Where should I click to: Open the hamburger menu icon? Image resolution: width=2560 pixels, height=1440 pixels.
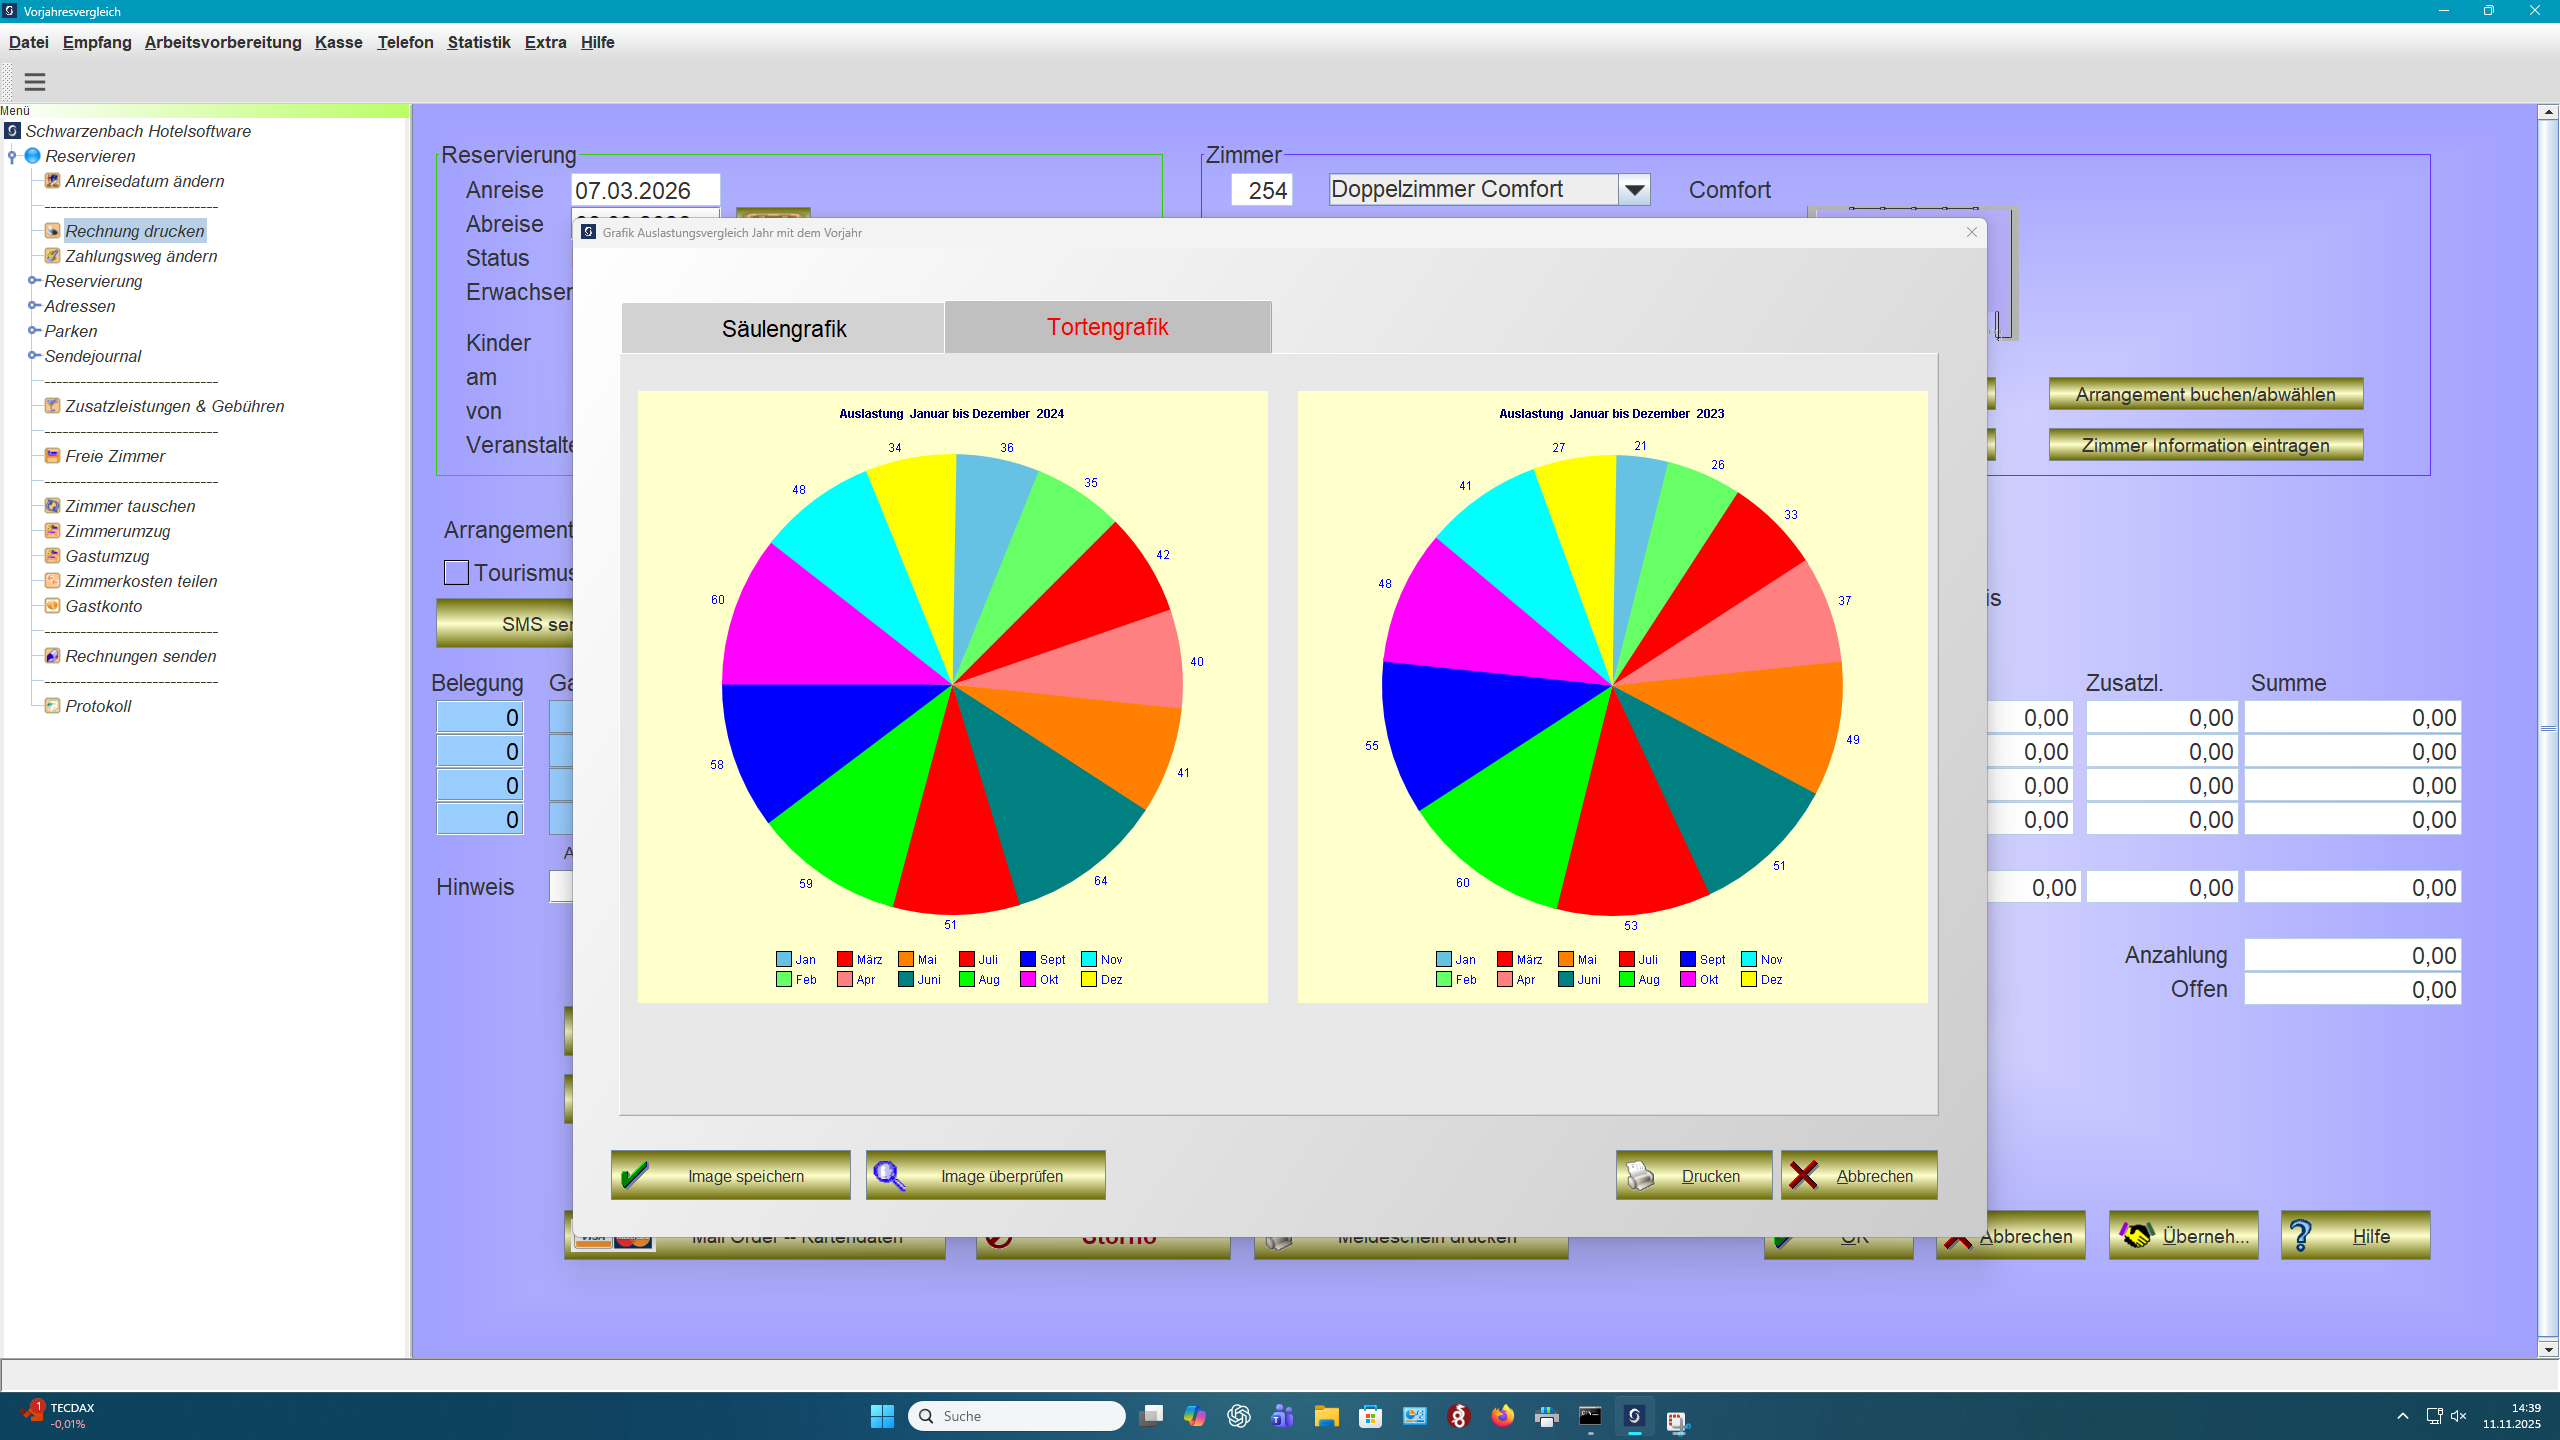pyautogui.click(x=35, y=81)
